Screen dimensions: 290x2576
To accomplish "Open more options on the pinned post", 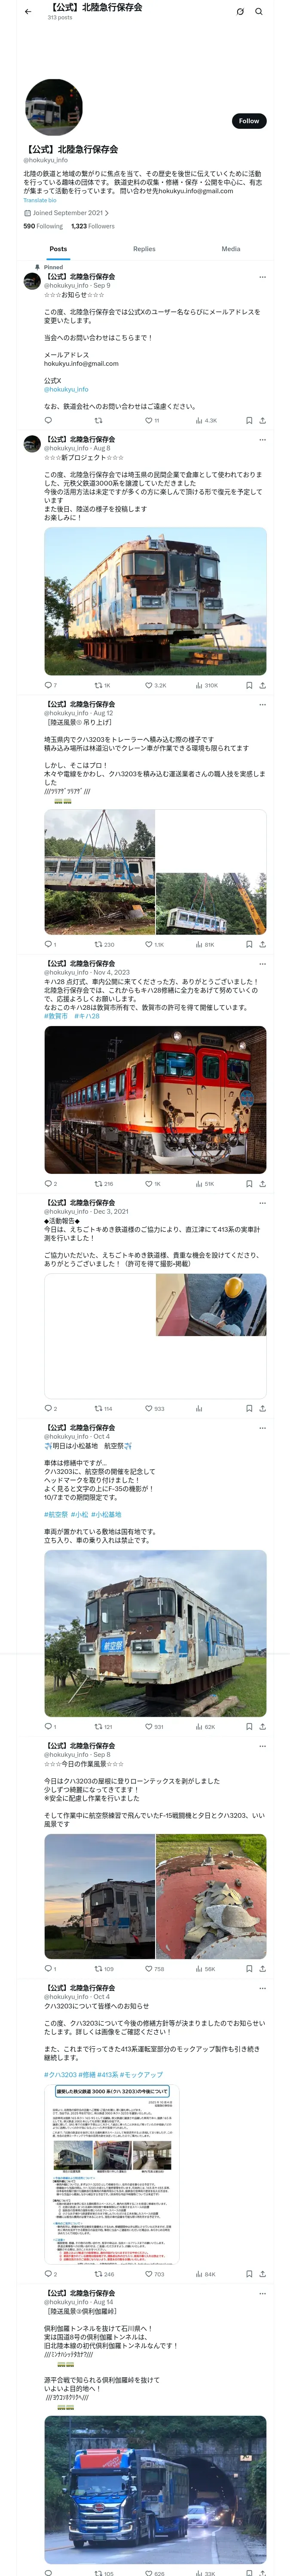I will tap(263, 277).
